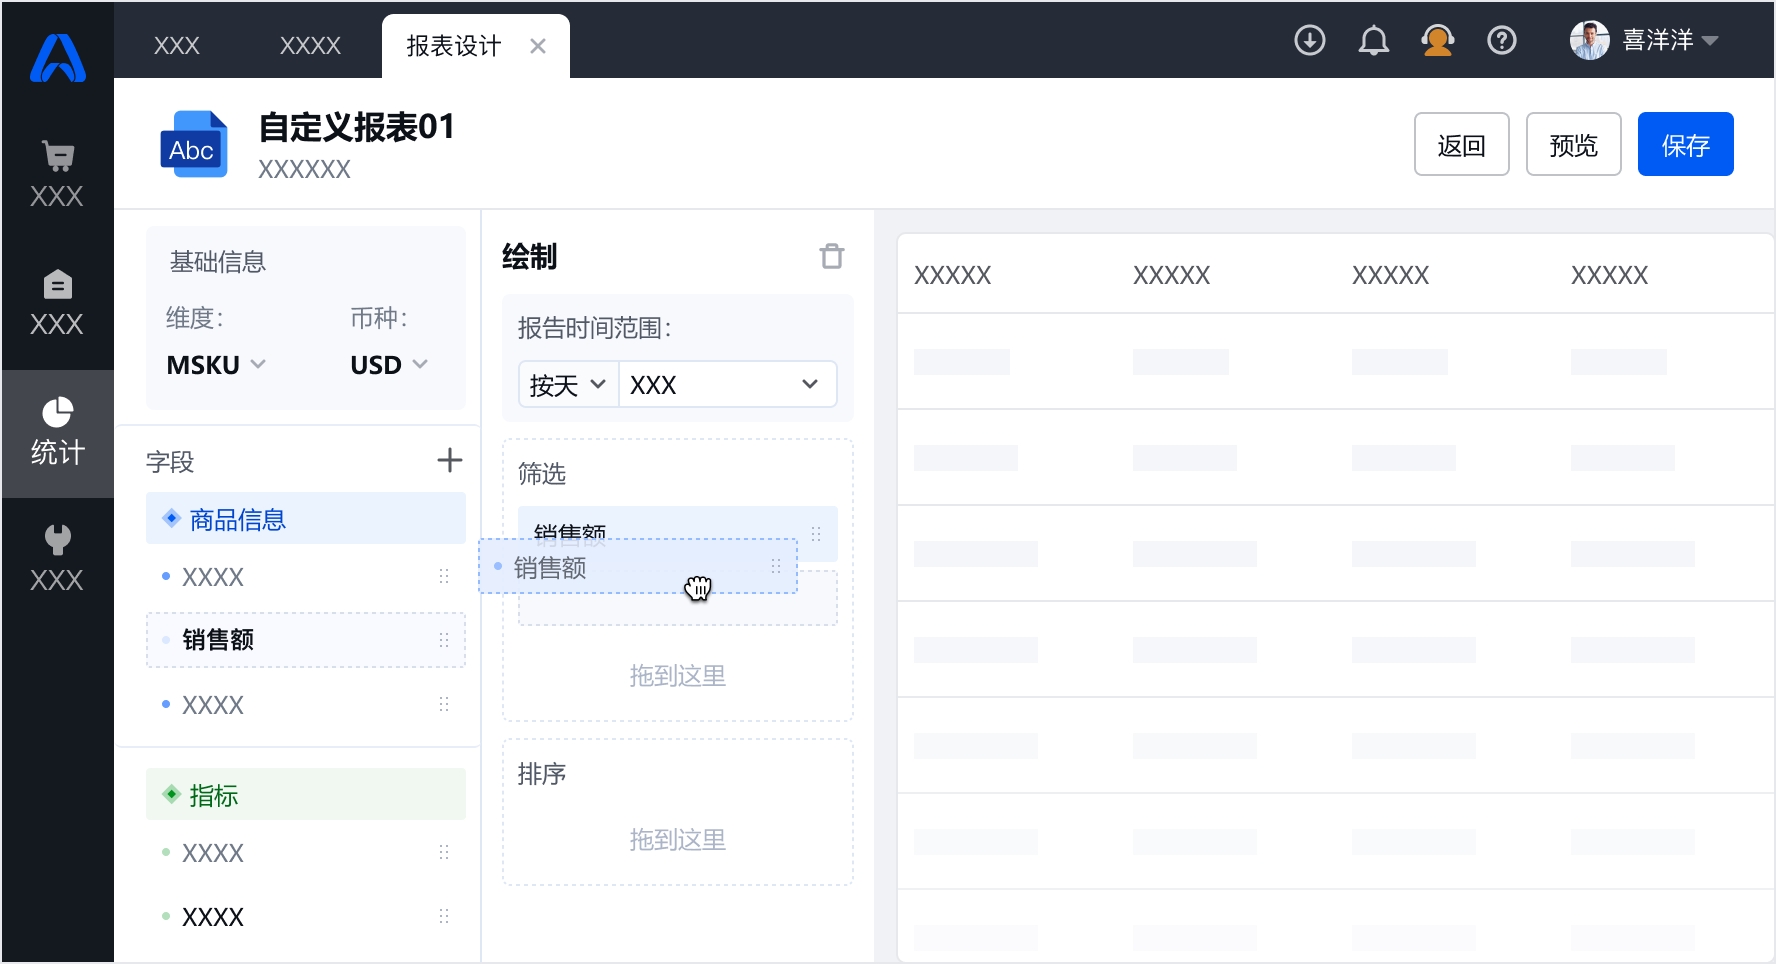Viewport: 1776px width, 964px height.
Task: Click the 返回 button
Action: click(1462, 145)
